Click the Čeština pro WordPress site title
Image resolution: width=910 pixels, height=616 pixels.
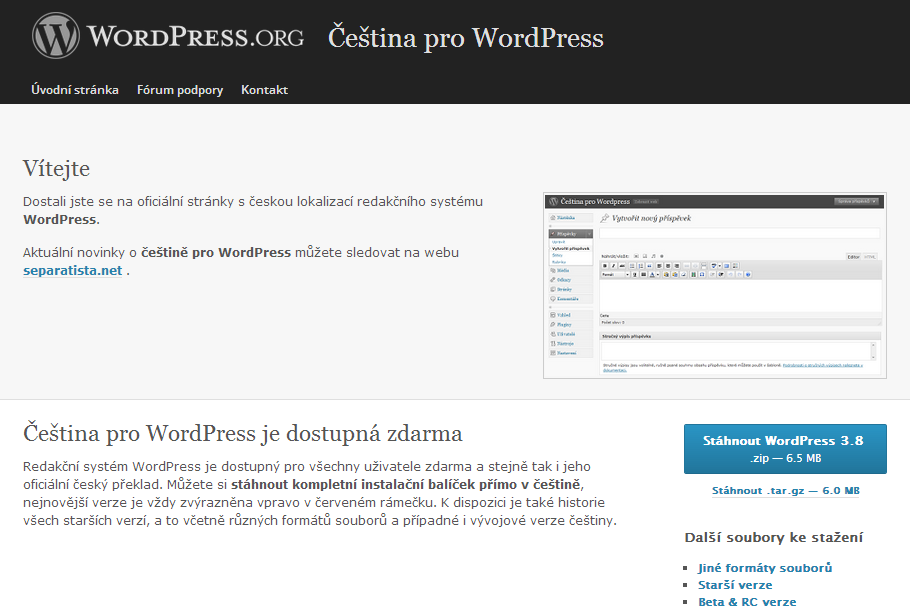[465, 38]
